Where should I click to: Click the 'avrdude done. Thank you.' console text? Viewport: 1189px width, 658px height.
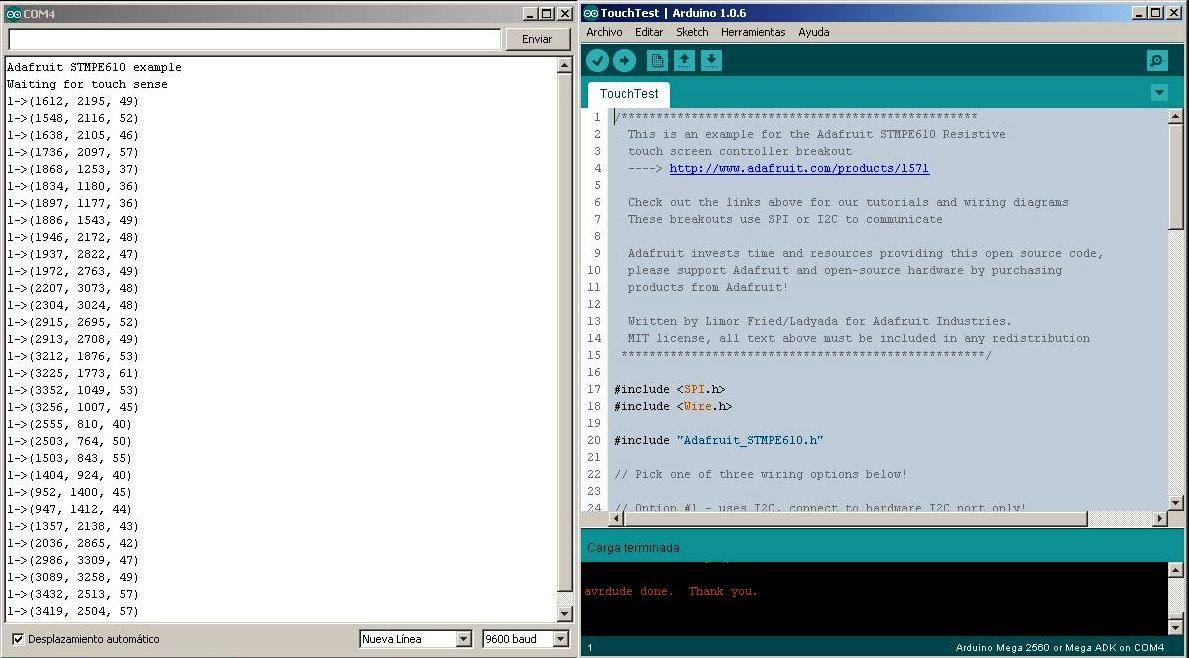coord(671,591)
